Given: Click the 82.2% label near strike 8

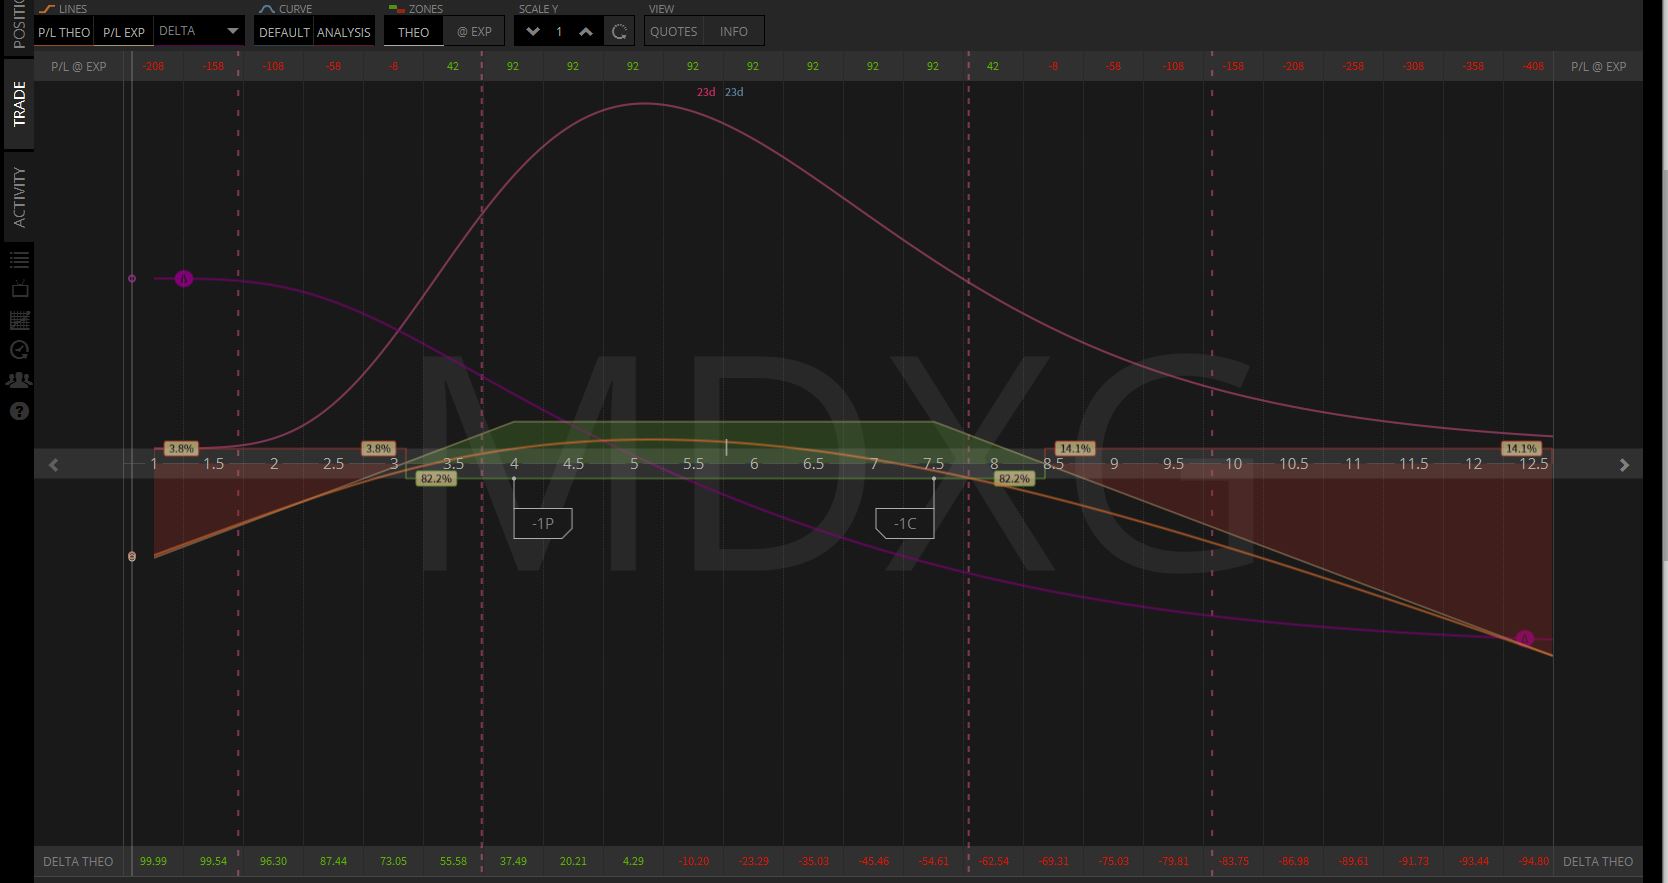Looking at the screenshot, I should [x=1014, y=479].
